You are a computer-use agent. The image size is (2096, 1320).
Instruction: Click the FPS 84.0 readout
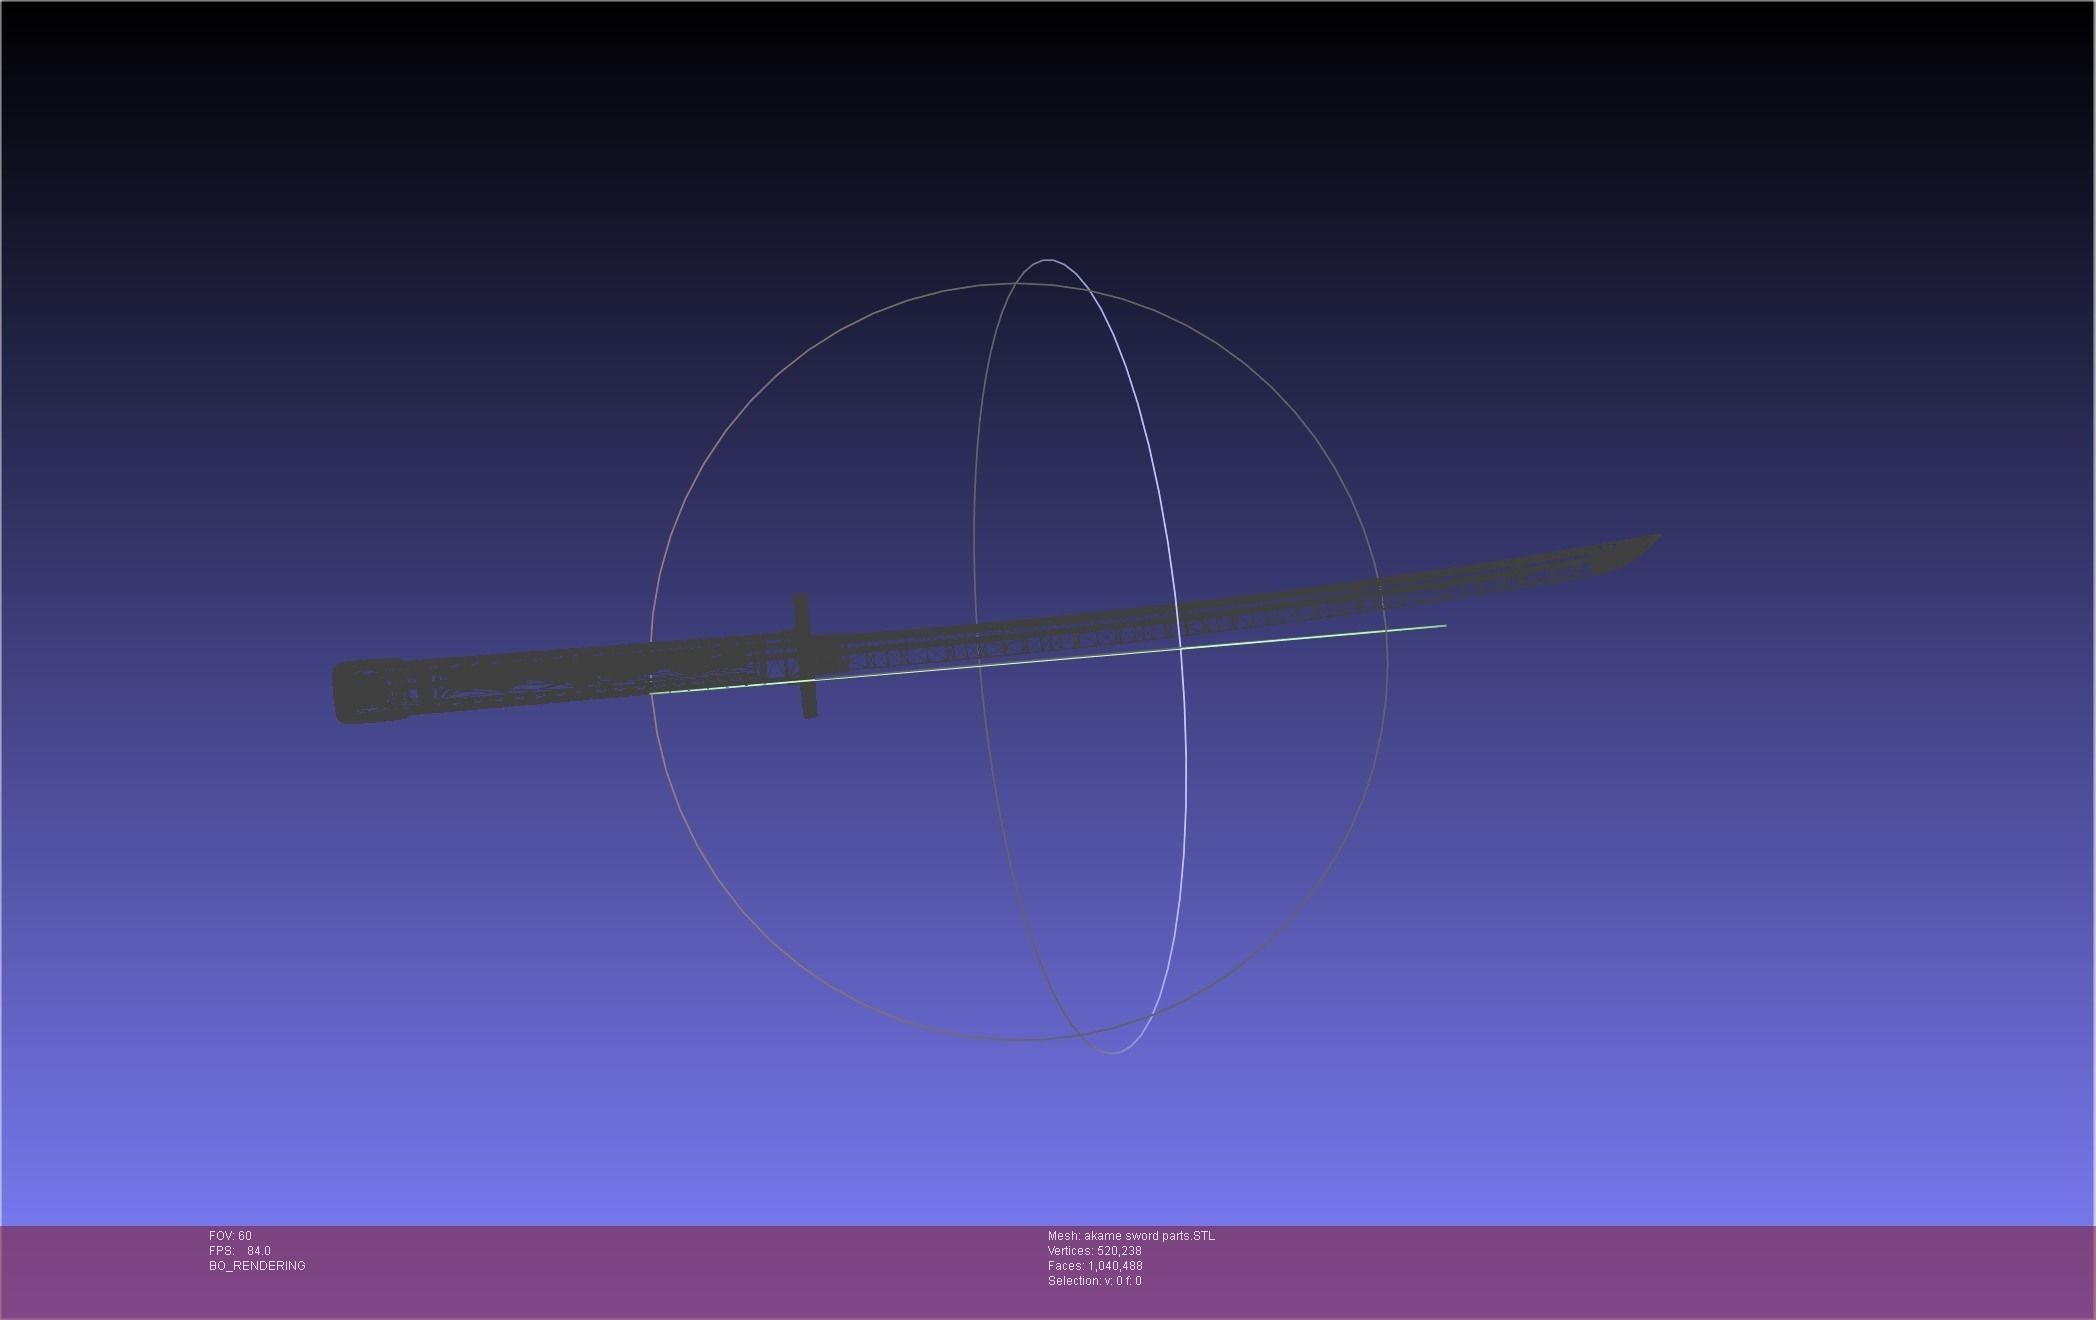(240, 1251)
